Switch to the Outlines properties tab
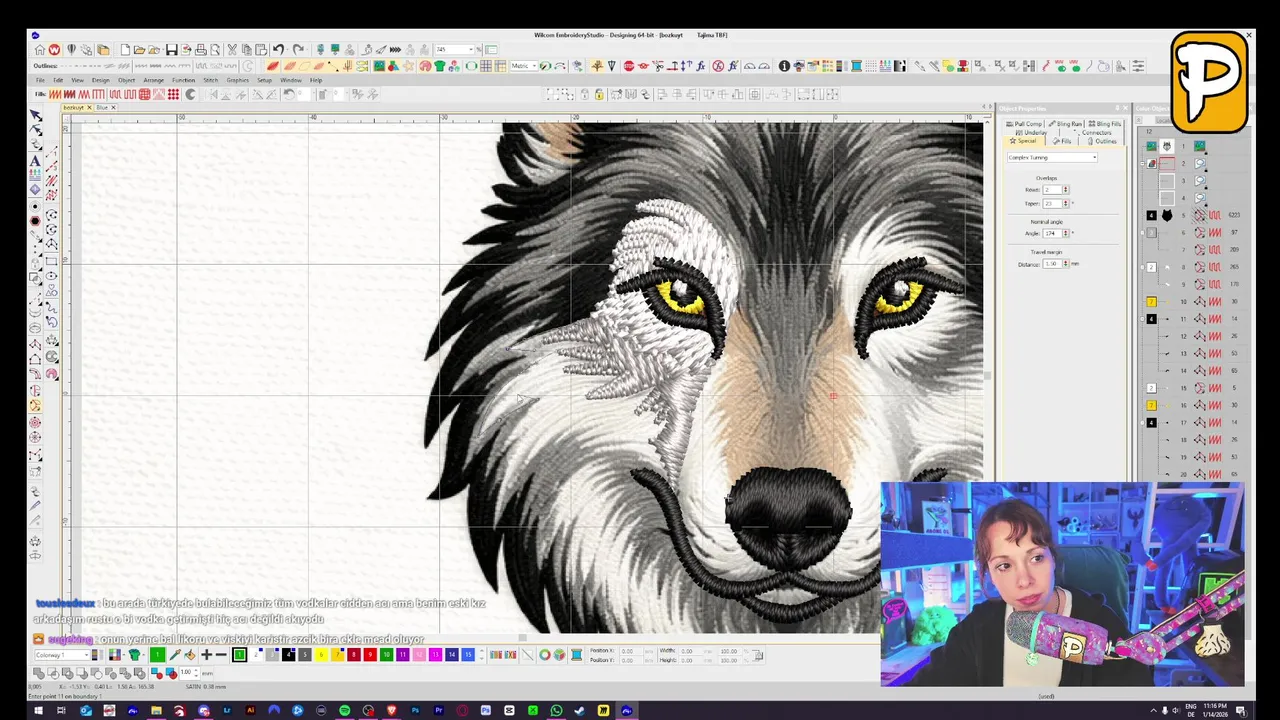This screenshot has width=1280, height=720. point(1102,141)
